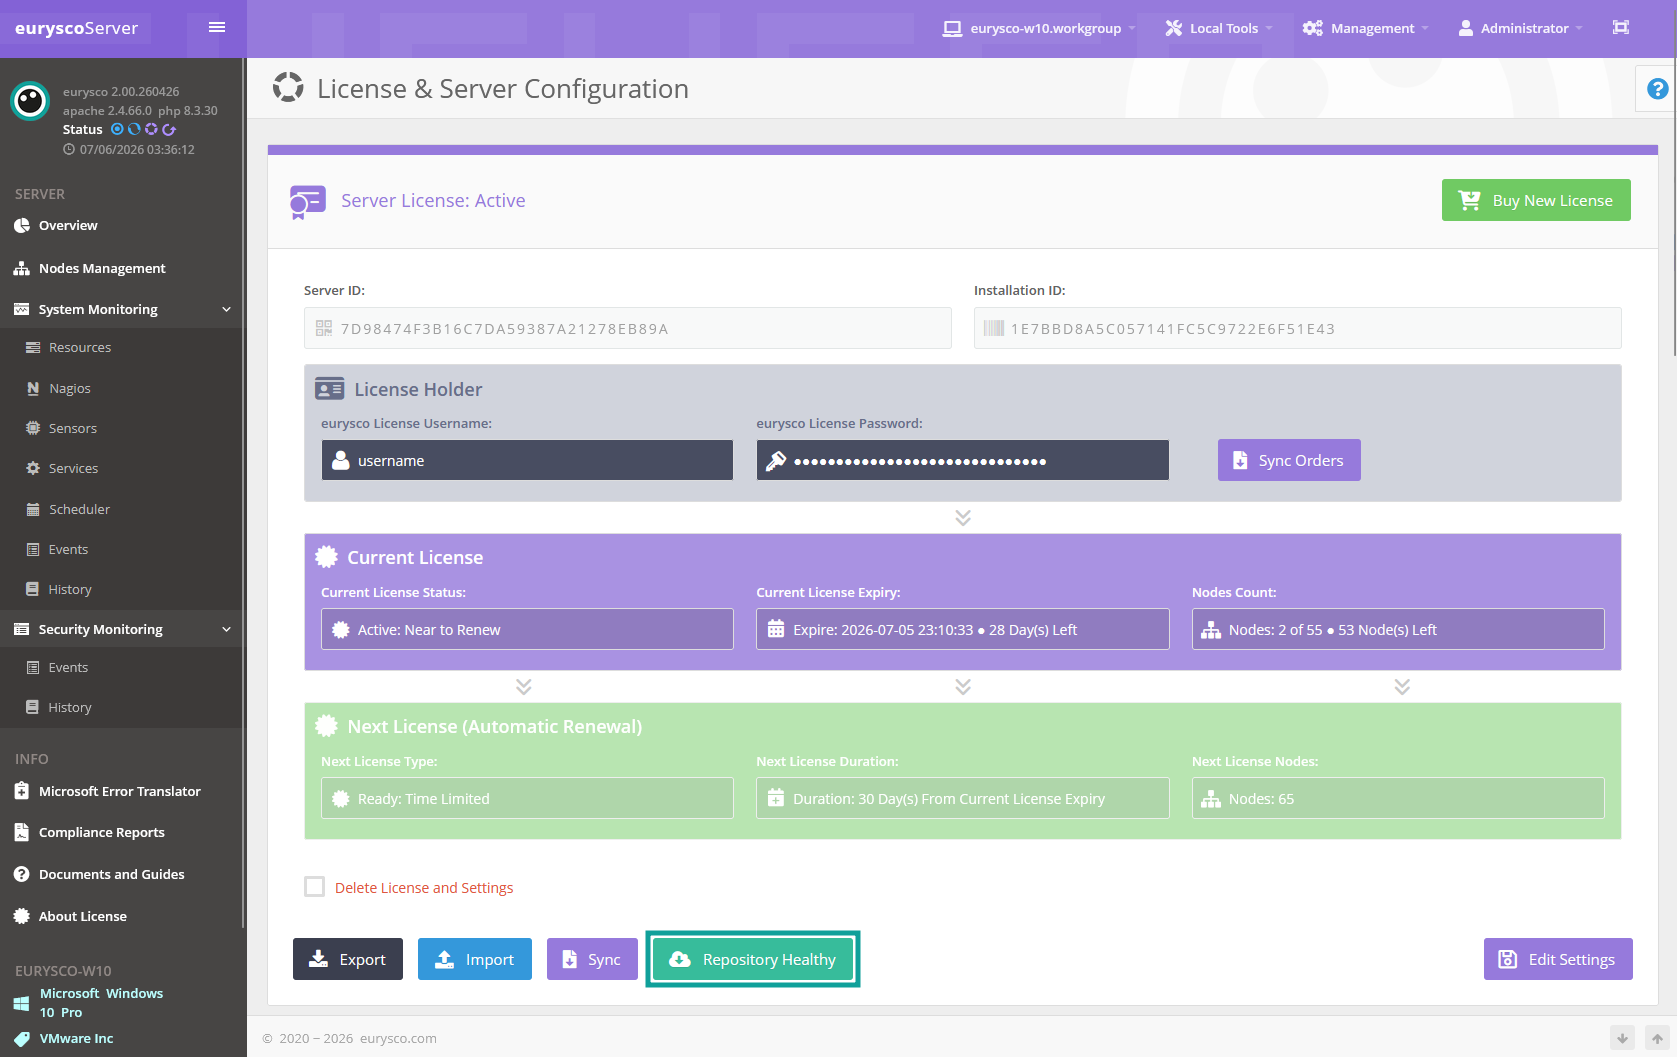Image resolution: width=1677 pixels, height=1057 pixels.
Task: Open the help question mark icon
Action: point(1657,89)
